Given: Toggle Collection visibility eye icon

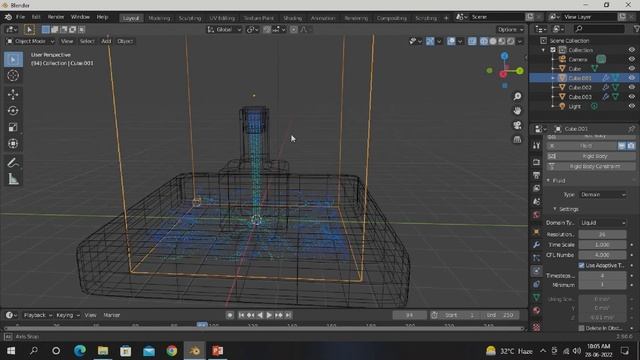Looking at the screenshot, I should (631, 50).
